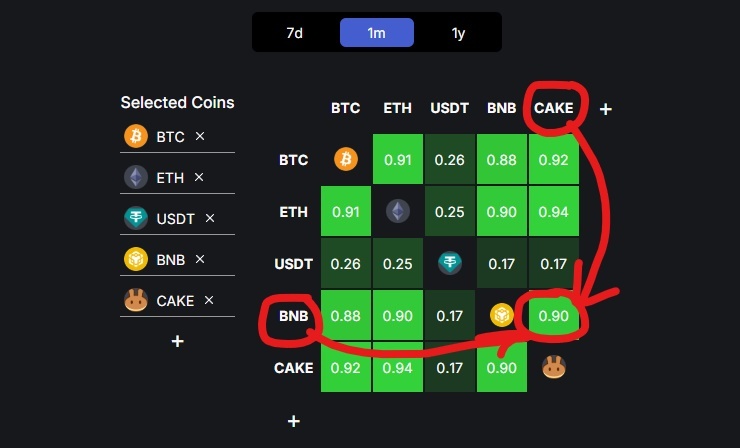
Task: Add a coin below the Selected Coins list
Action: click(x=177, y=341)
